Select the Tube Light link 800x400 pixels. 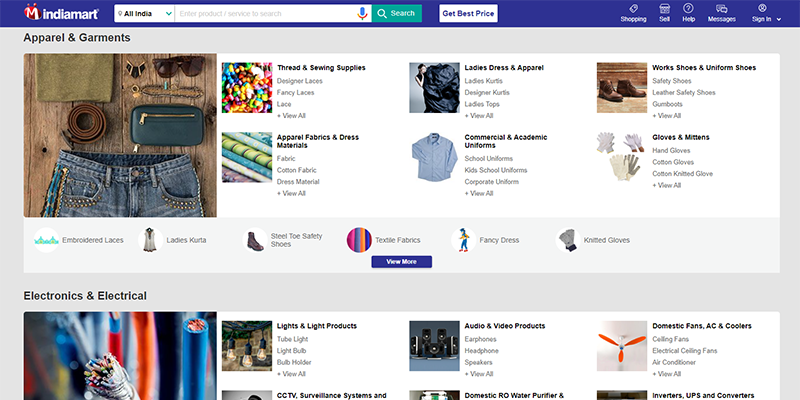[x=292, y=339]
